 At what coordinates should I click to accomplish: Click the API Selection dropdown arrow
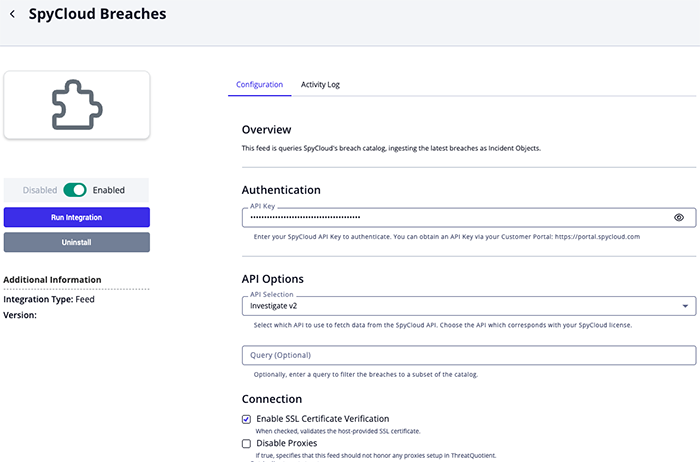(685, 306)
